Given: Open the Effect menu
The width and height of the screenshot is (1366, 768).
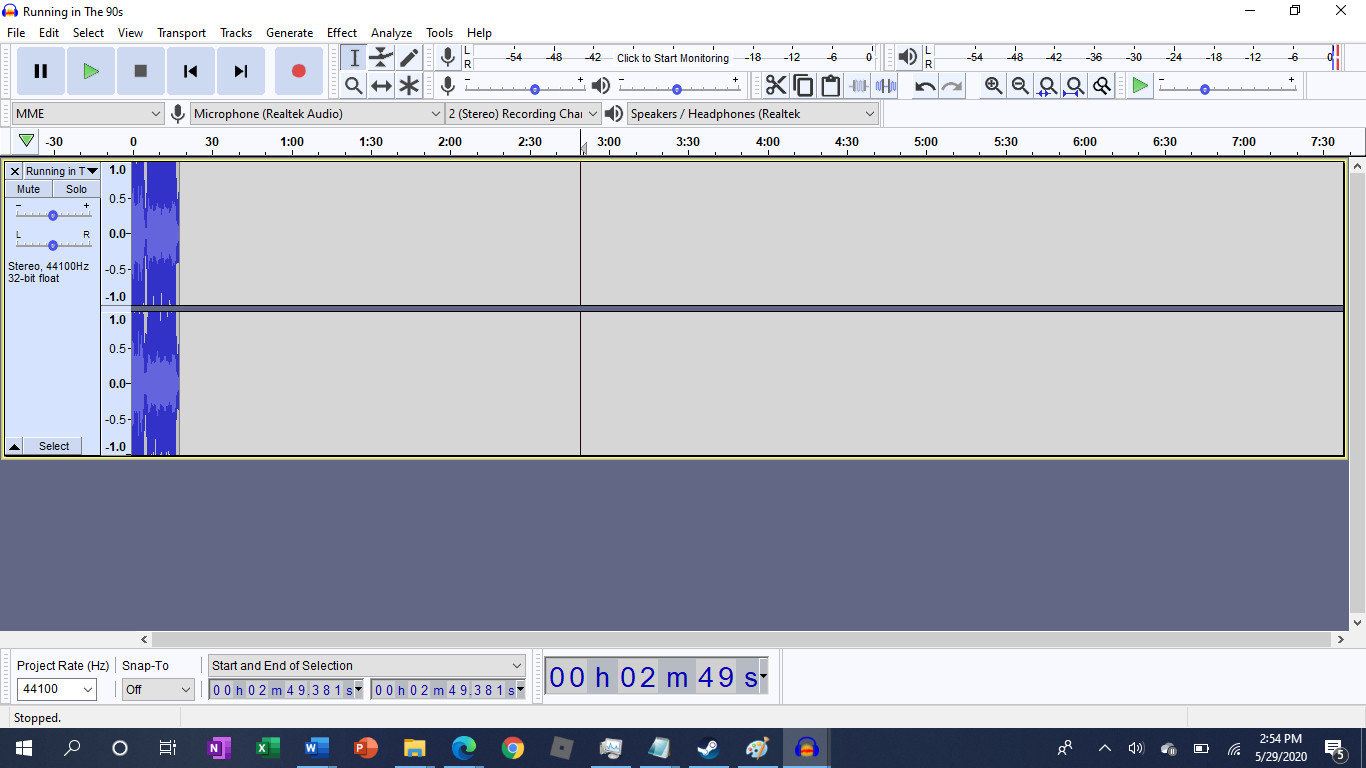Looking at the screenshot, I should point(342,33).
